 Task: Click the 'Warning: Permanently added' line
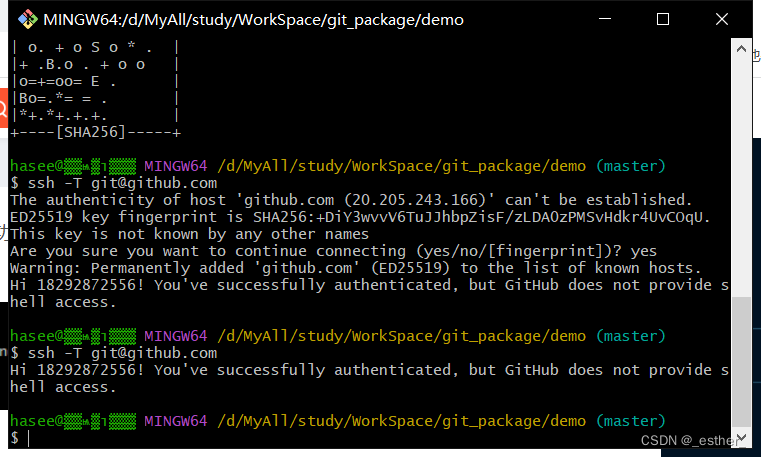[355, 268]
